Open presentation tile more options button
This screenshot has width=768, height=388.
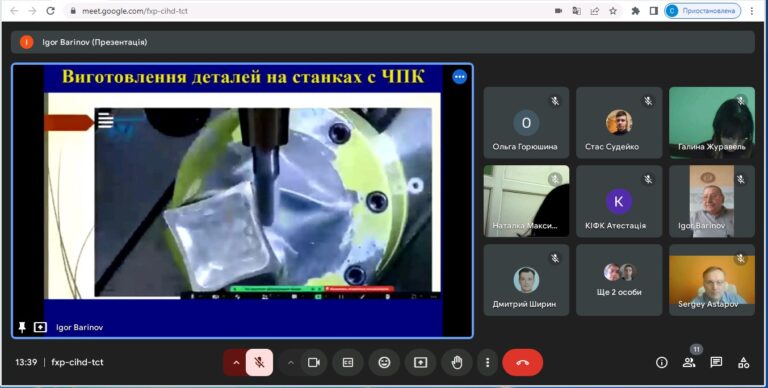(x=459, y=77)
